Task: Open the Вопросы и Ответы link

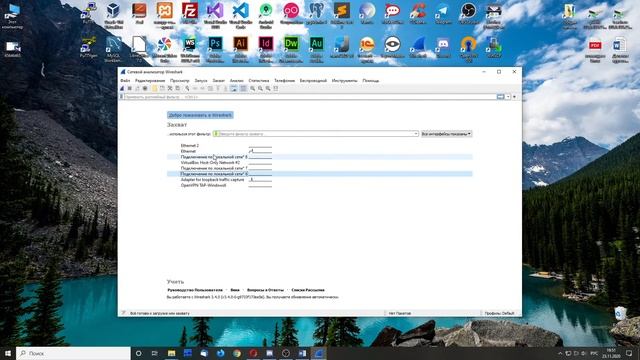Action: [265, 290]
